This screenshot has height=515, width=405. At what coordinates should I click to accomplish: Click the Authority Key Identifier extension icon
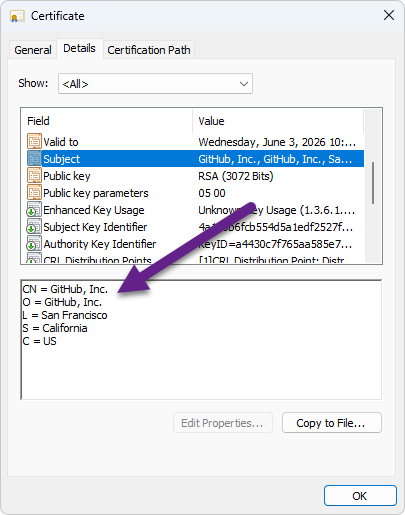34,243
